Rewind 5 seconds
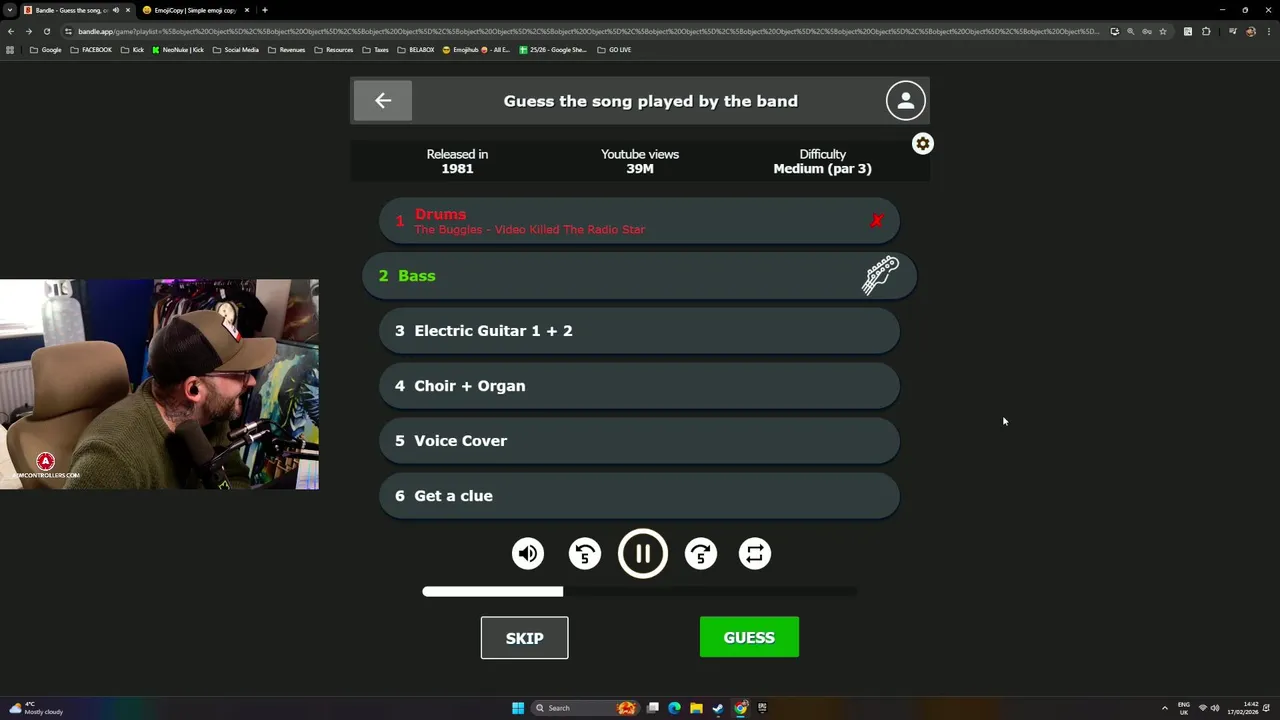This screenshot has height=720, width=1280. [x=585, y=553]
